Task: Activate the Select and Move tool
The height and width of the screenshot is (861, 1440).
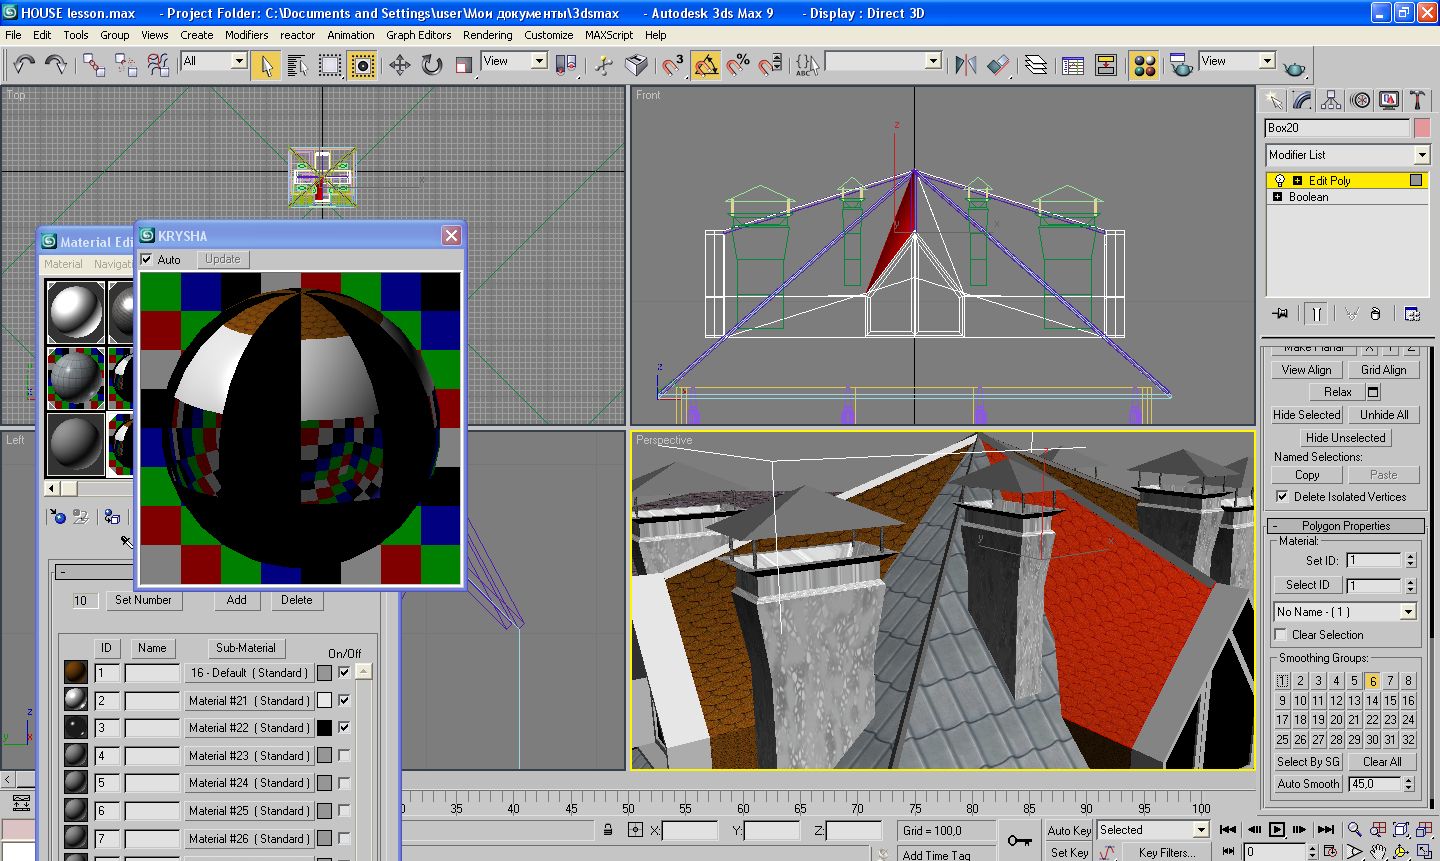Action: [399, 65]
